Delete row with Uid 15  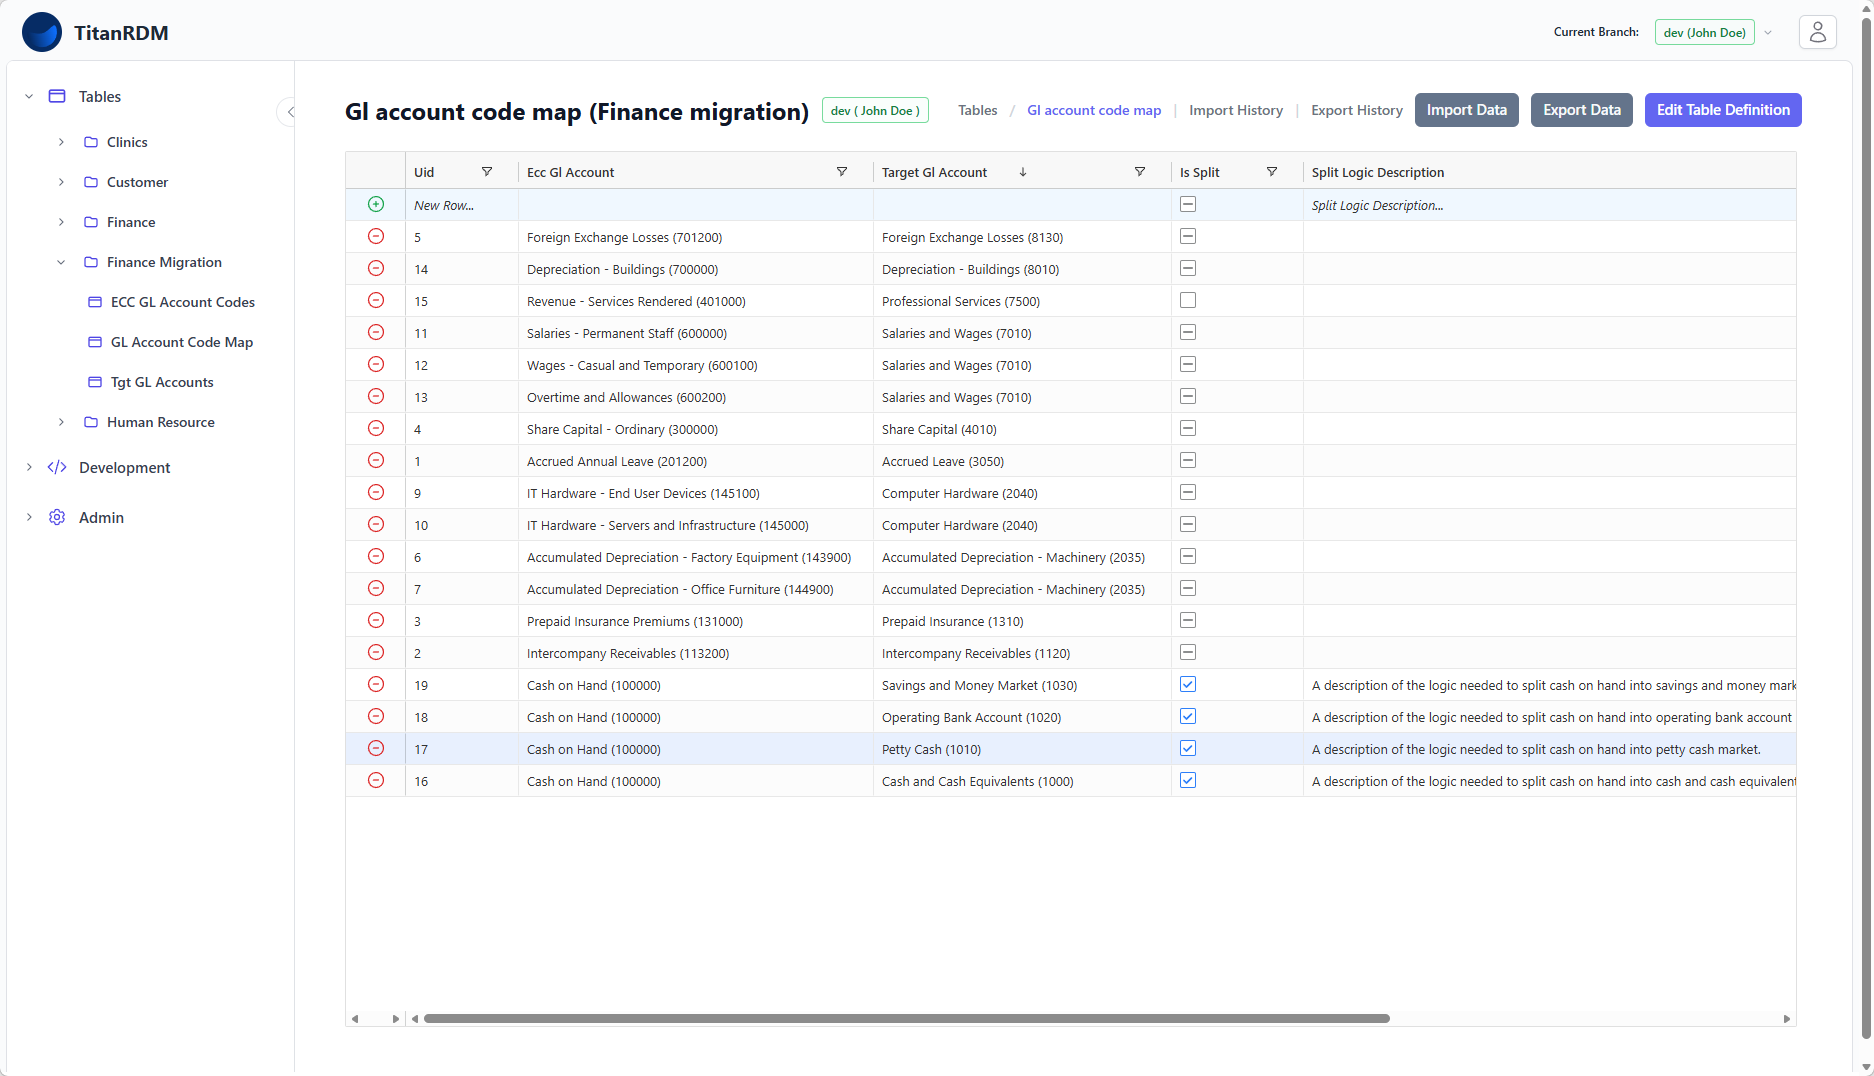pos(376,300)
